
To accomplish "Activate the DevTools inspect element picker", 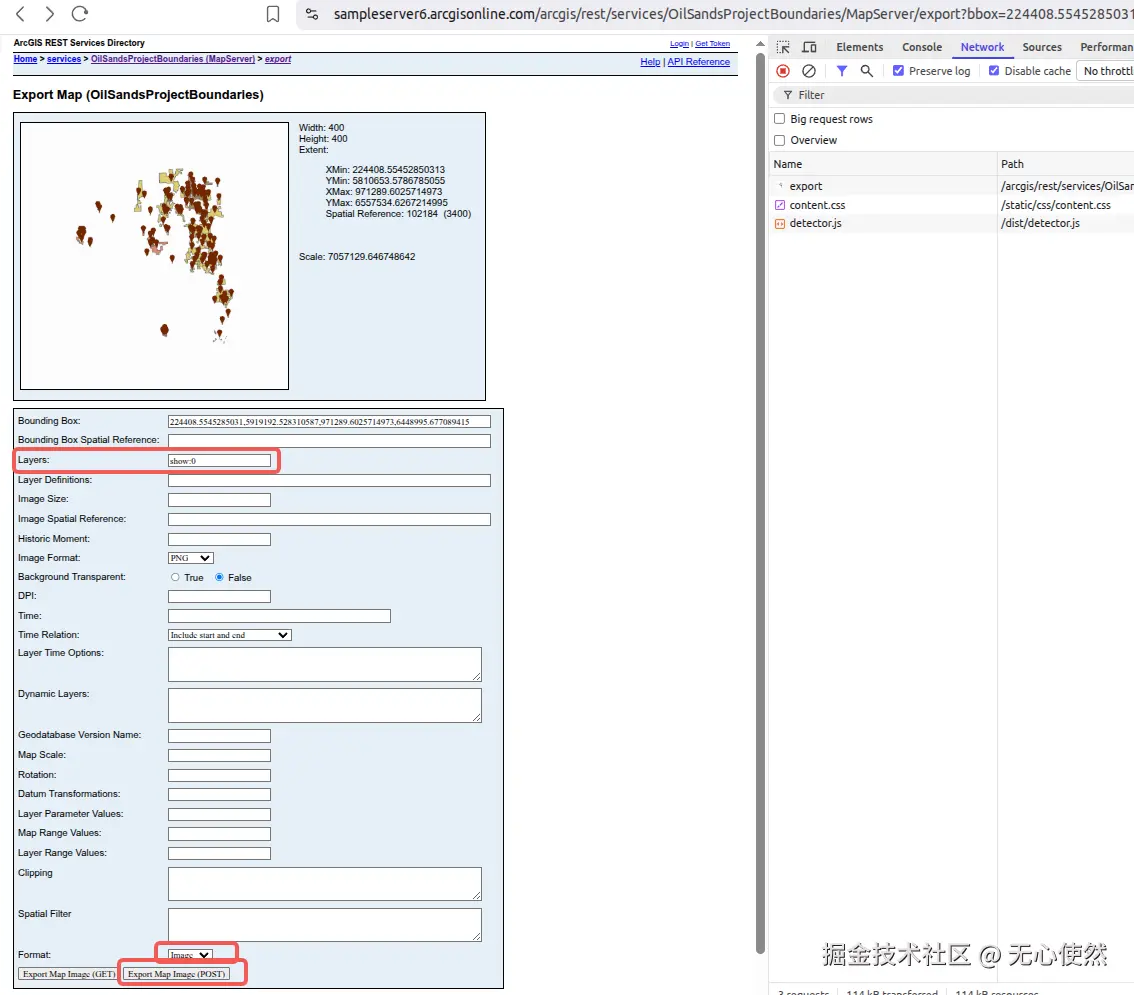I will point(783,47).
